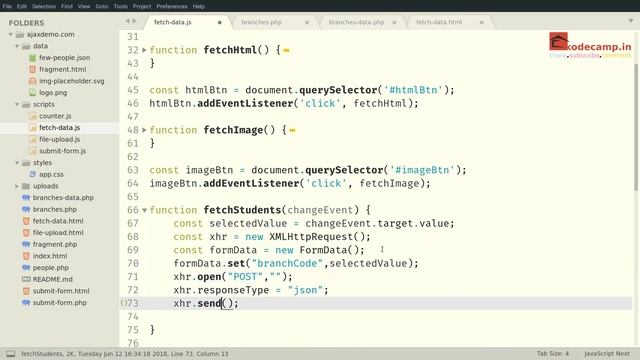This screenshot has height=360, width=640.
Task: Close the branches.php tab
Action: click(307, 22)
